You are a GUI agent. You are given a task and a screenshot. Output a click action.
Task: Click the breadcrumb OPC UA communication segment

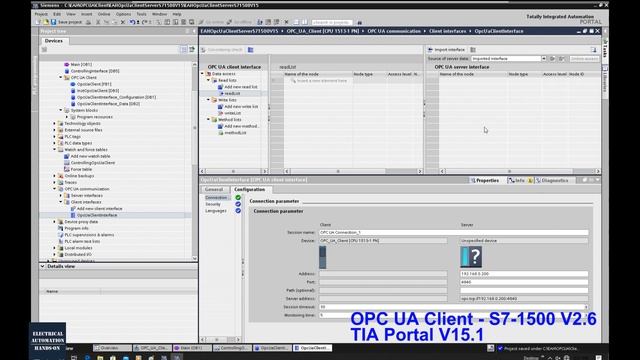point(394,31)
